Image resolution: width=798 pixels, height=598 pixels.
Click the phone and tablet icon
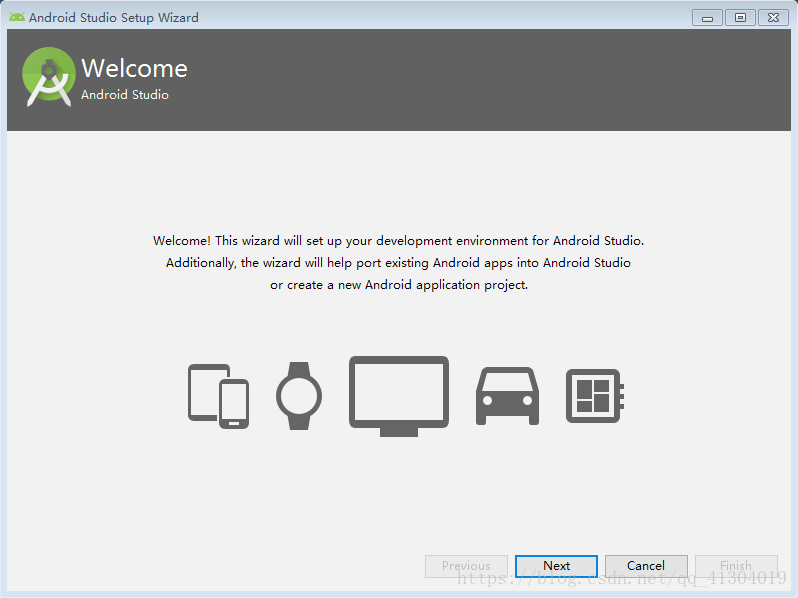[x=218, y=396]
